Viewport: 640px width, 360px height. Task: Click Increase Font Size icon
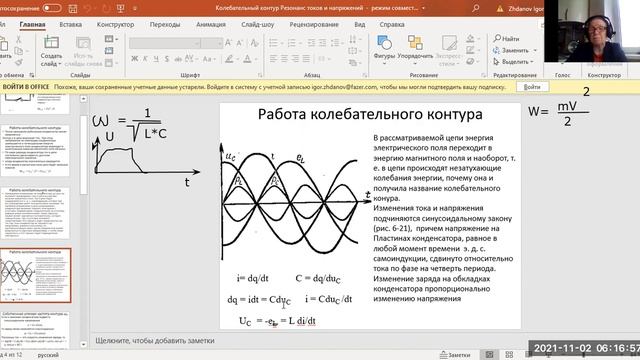point(228,43)
